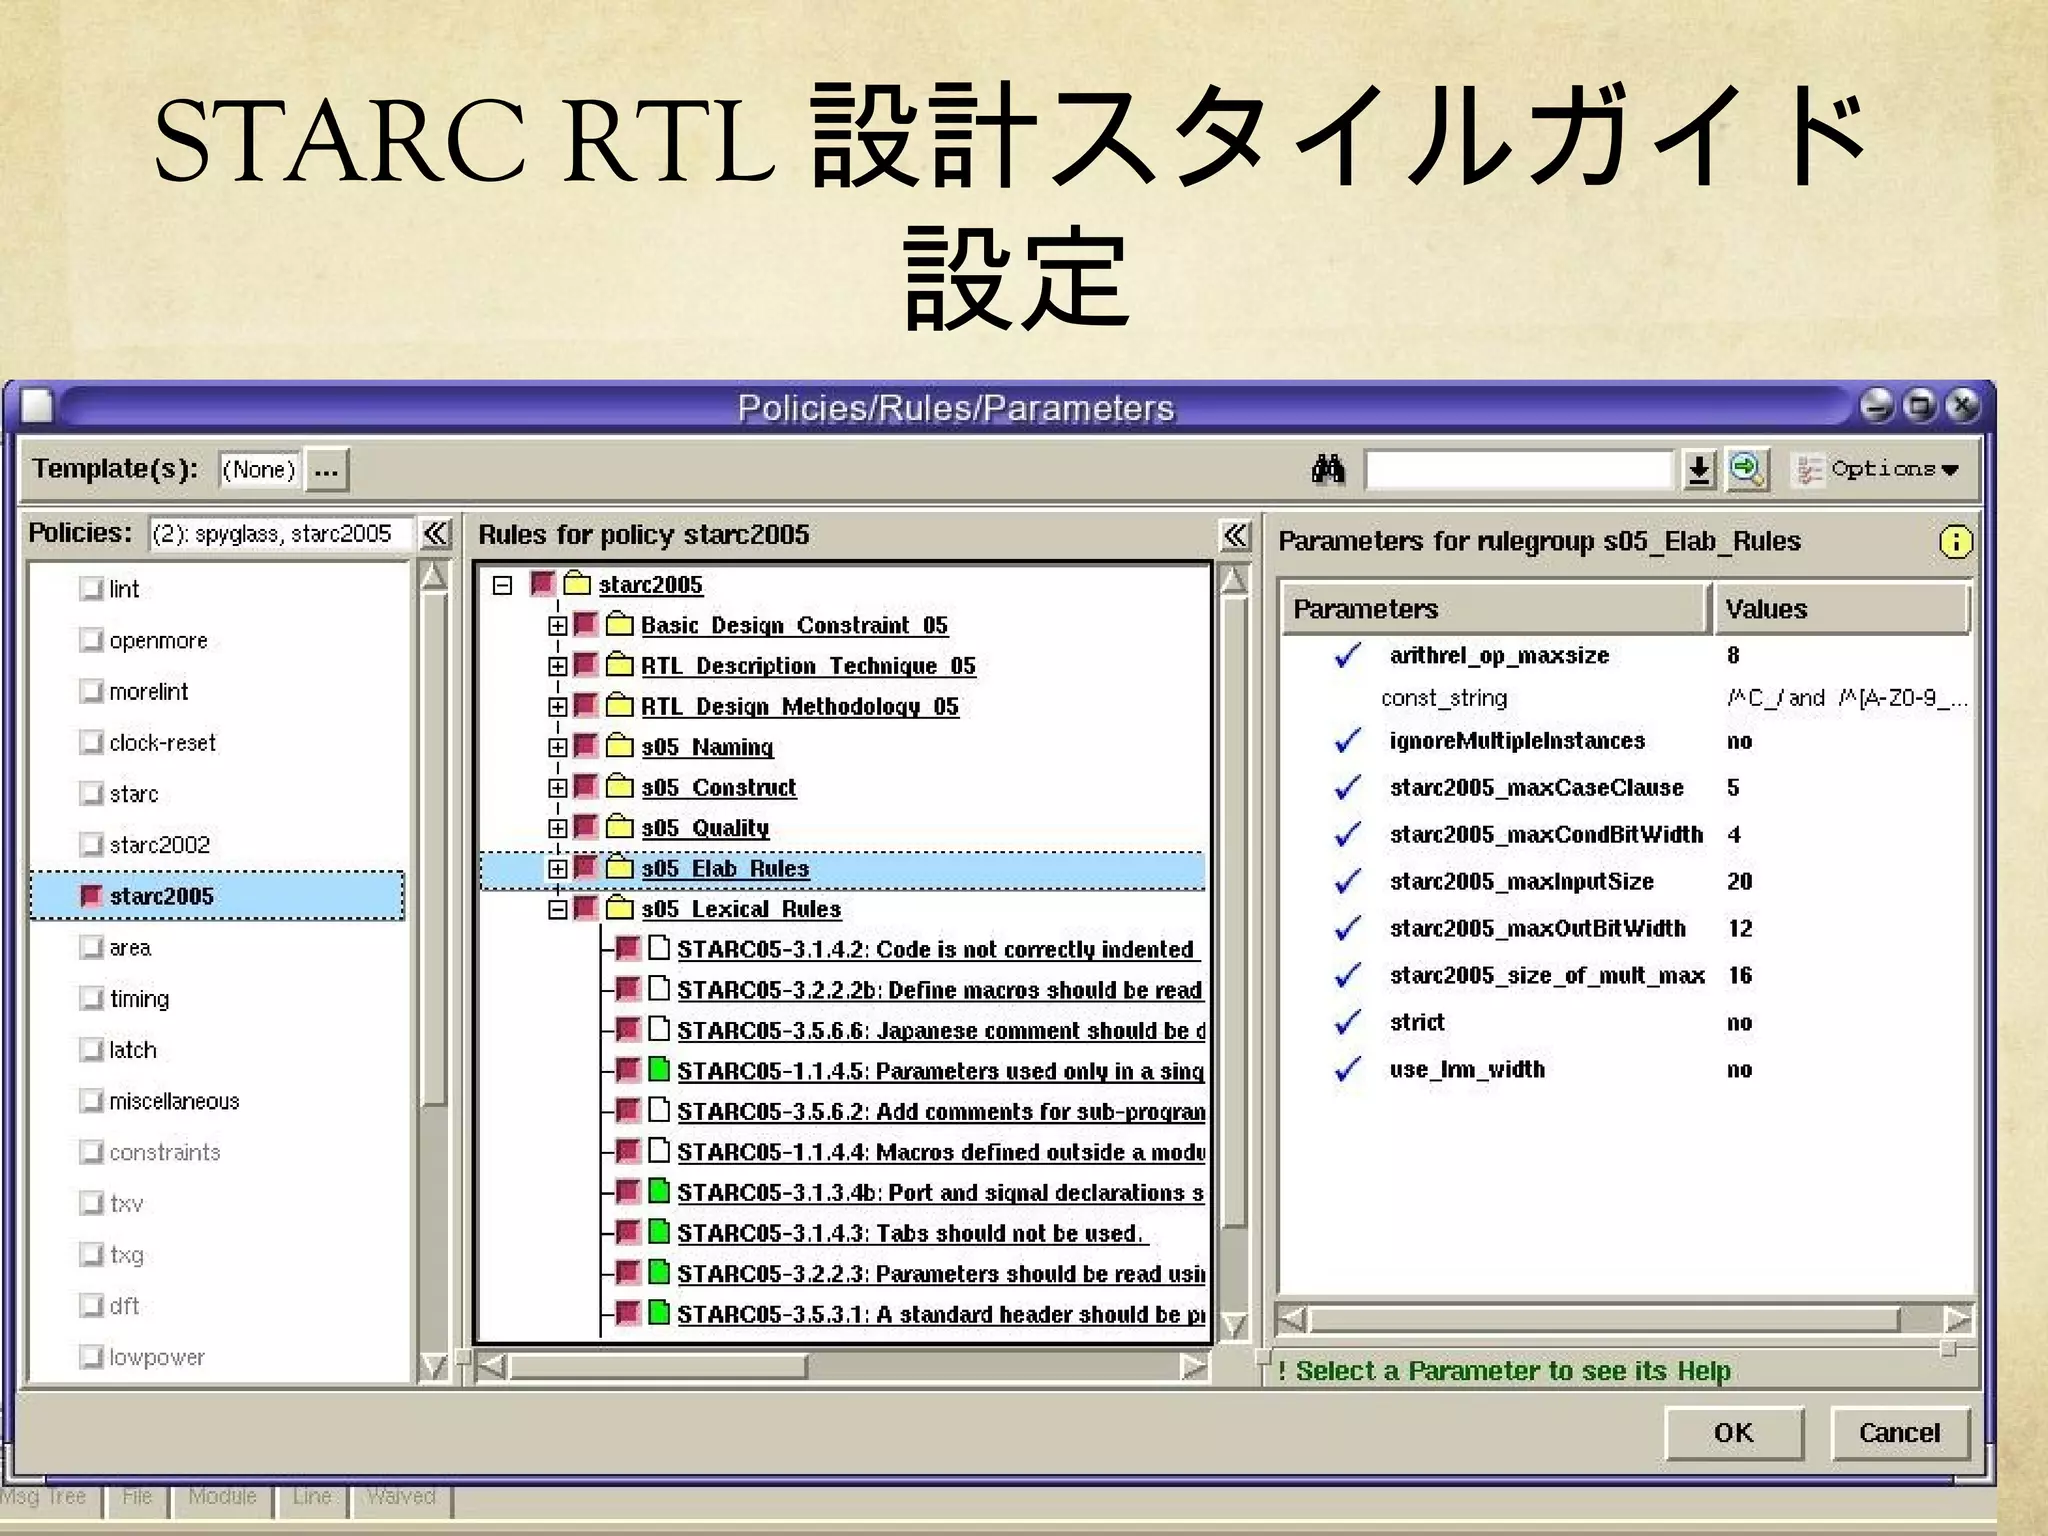Image resolution: width=2048 pixels, height=1536 pixels.
Task: Expand the RTL_Design_Methodology_05 node
Action: 558,707
